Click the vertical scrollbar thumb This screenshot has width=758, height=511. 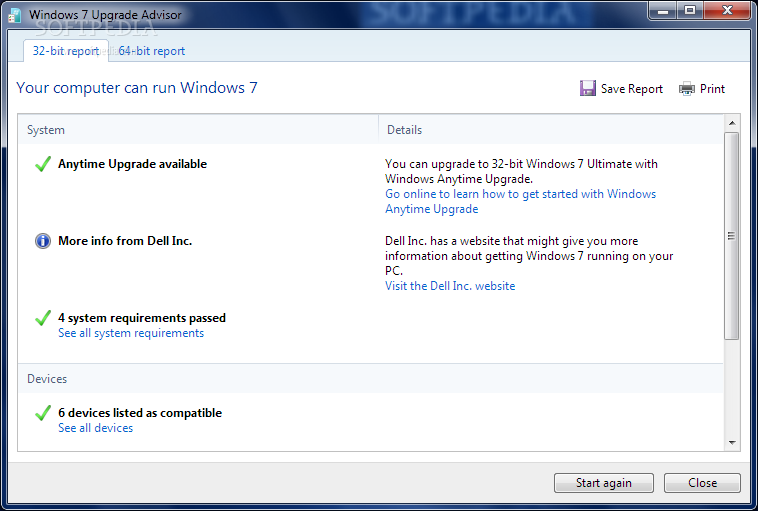(x=732, y=236)
